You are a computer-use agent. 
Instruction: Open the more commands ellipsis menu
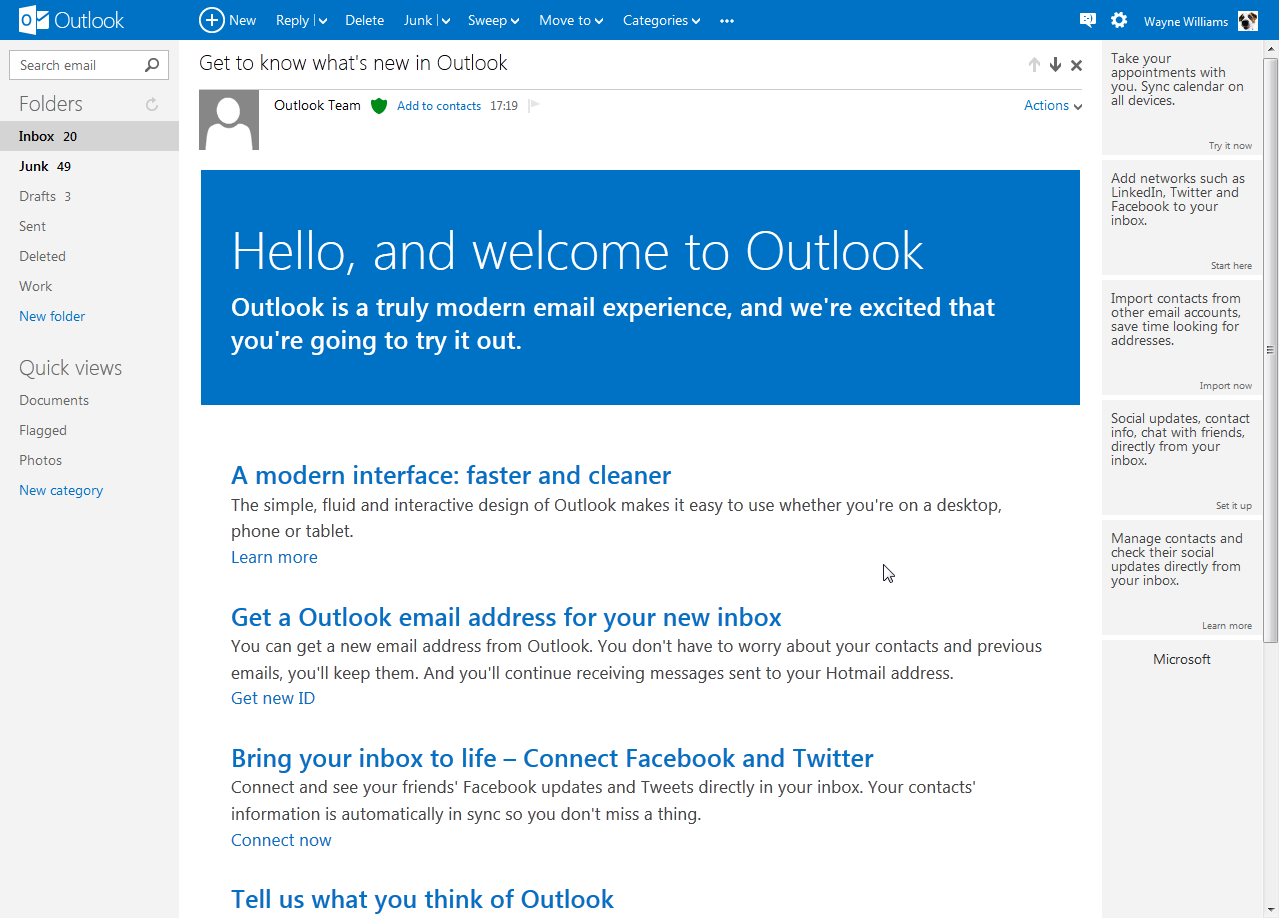pyautogui.click(x=727, y=20)
